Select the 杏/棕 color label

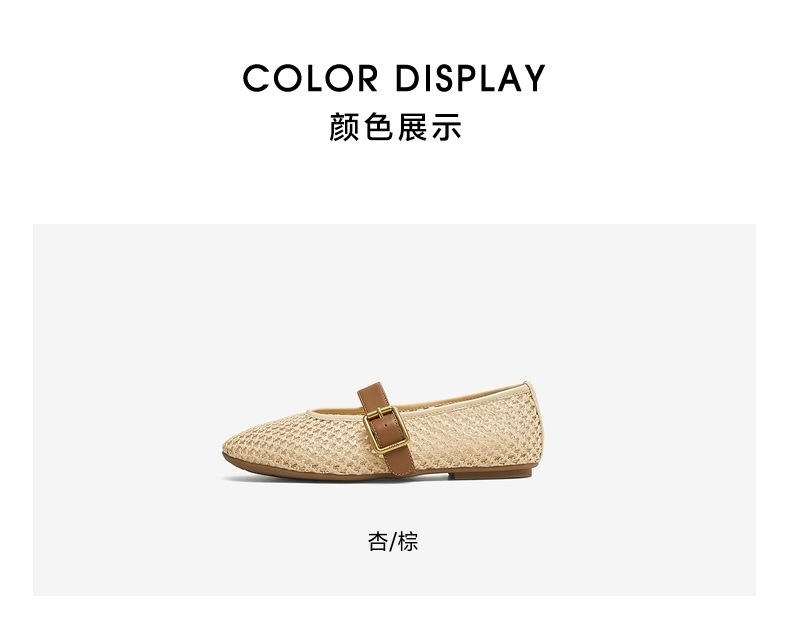click(393, 542)
